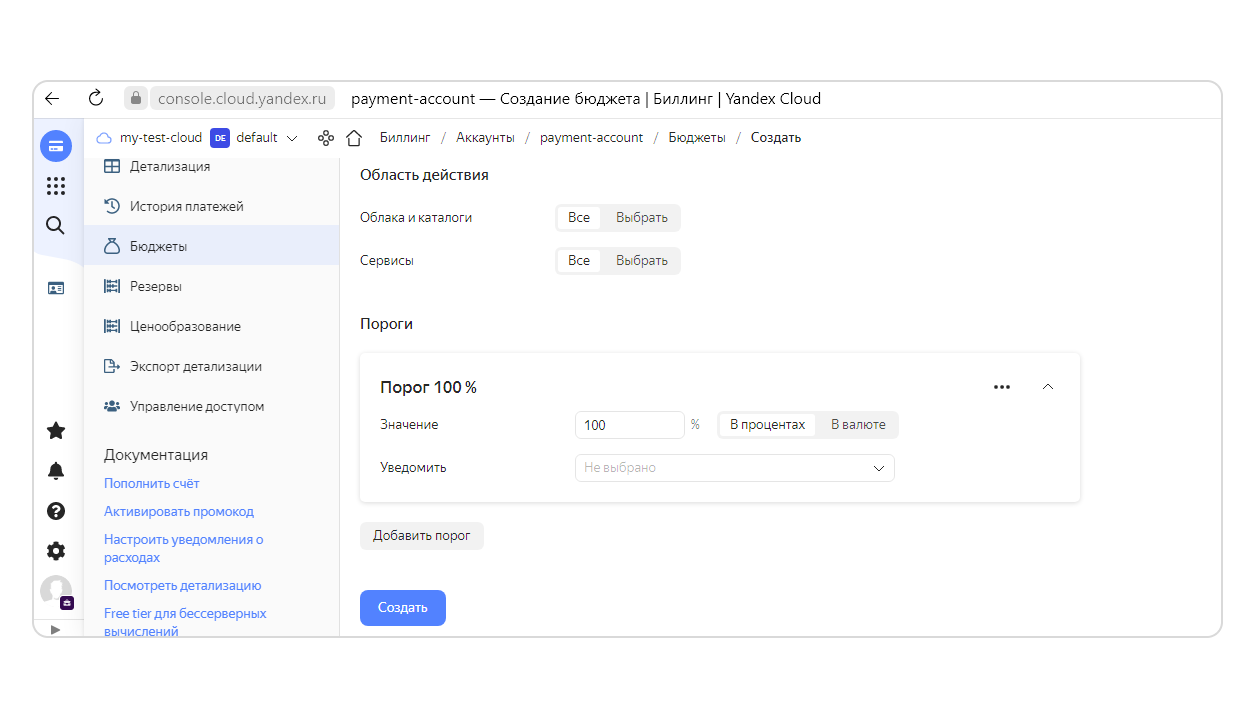
Task: Select Все for Сервисы
Action: 579,260
